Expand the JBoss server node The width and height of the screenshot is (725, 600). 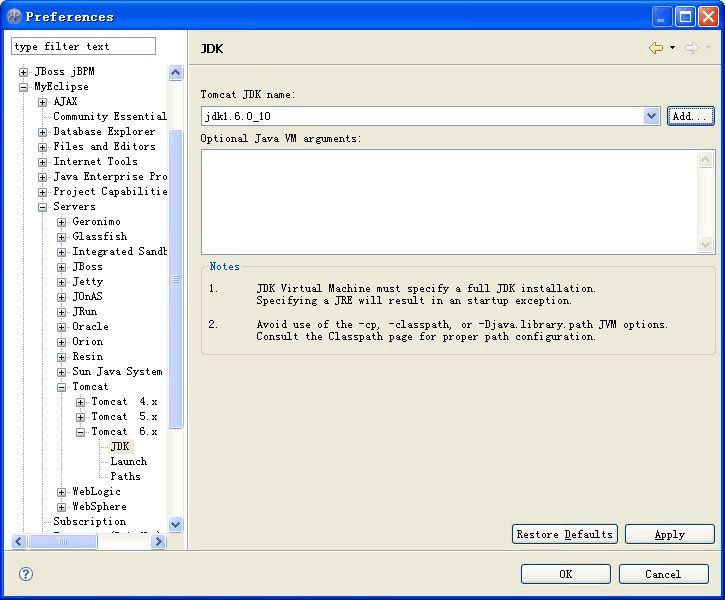(61, 267)
